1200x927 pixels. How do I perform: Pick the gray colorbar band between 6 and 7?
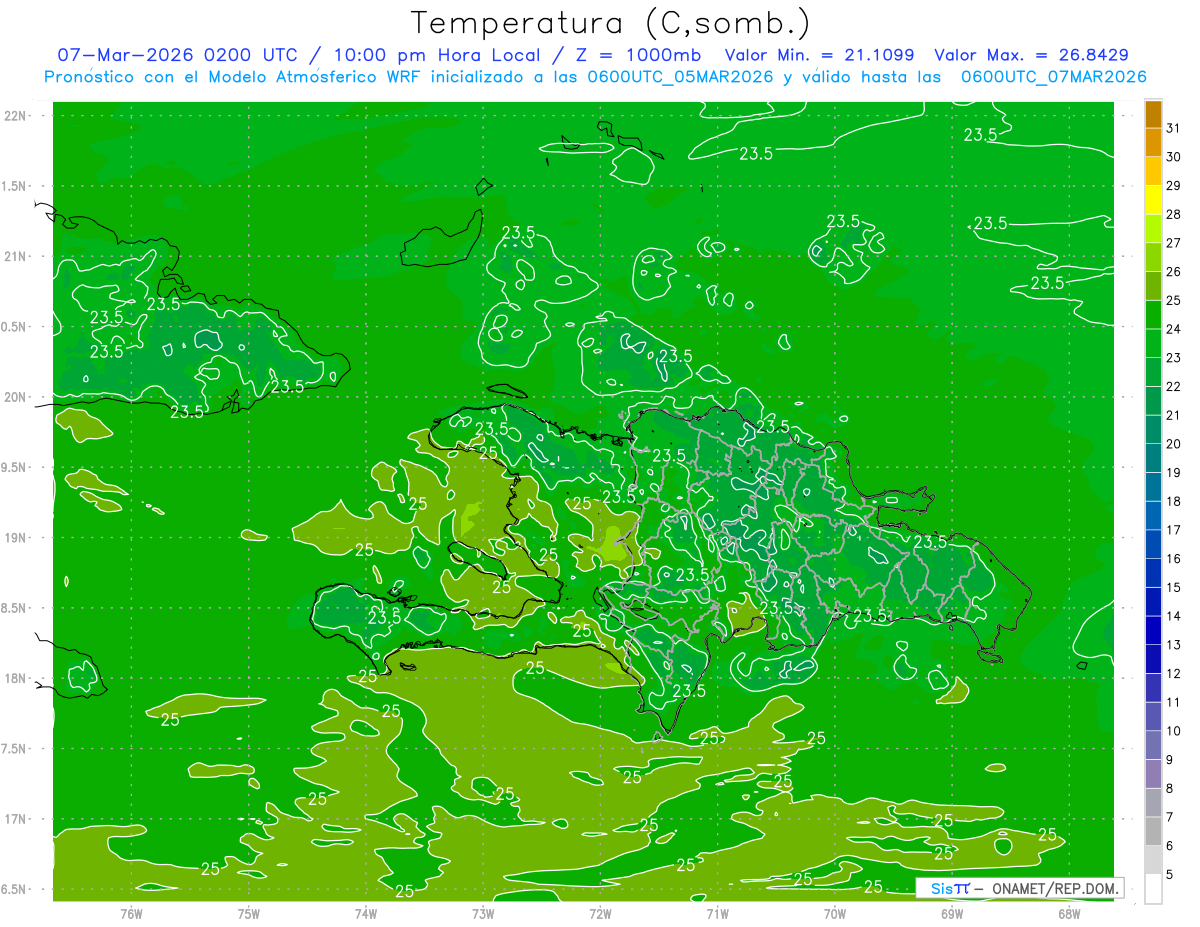(x=1153, y=832)
